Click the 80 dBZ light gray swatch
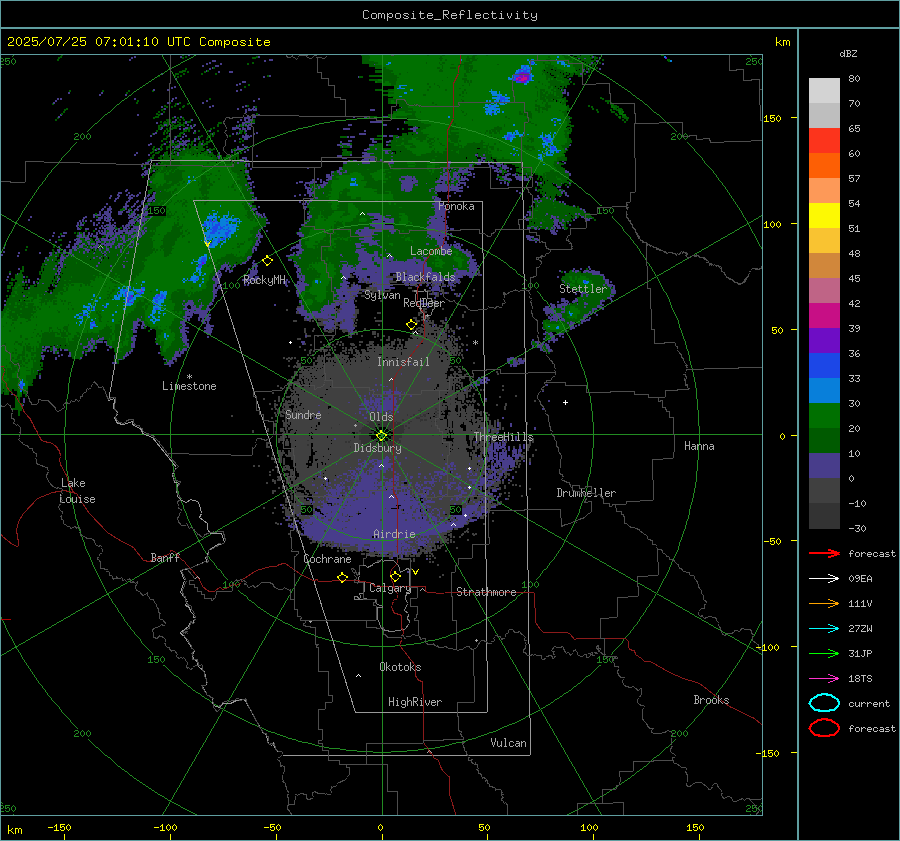Screen dimensions: 900x841 pos(824,90)
